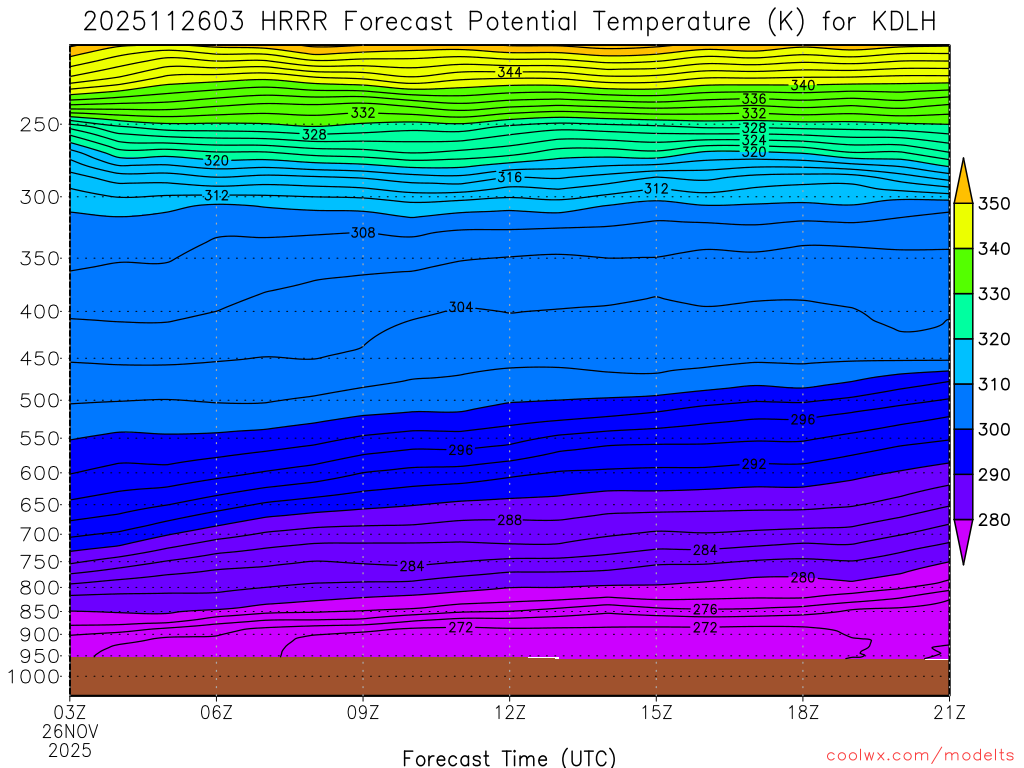
Task: Click the 09Z time axis label
Action: 363,712
